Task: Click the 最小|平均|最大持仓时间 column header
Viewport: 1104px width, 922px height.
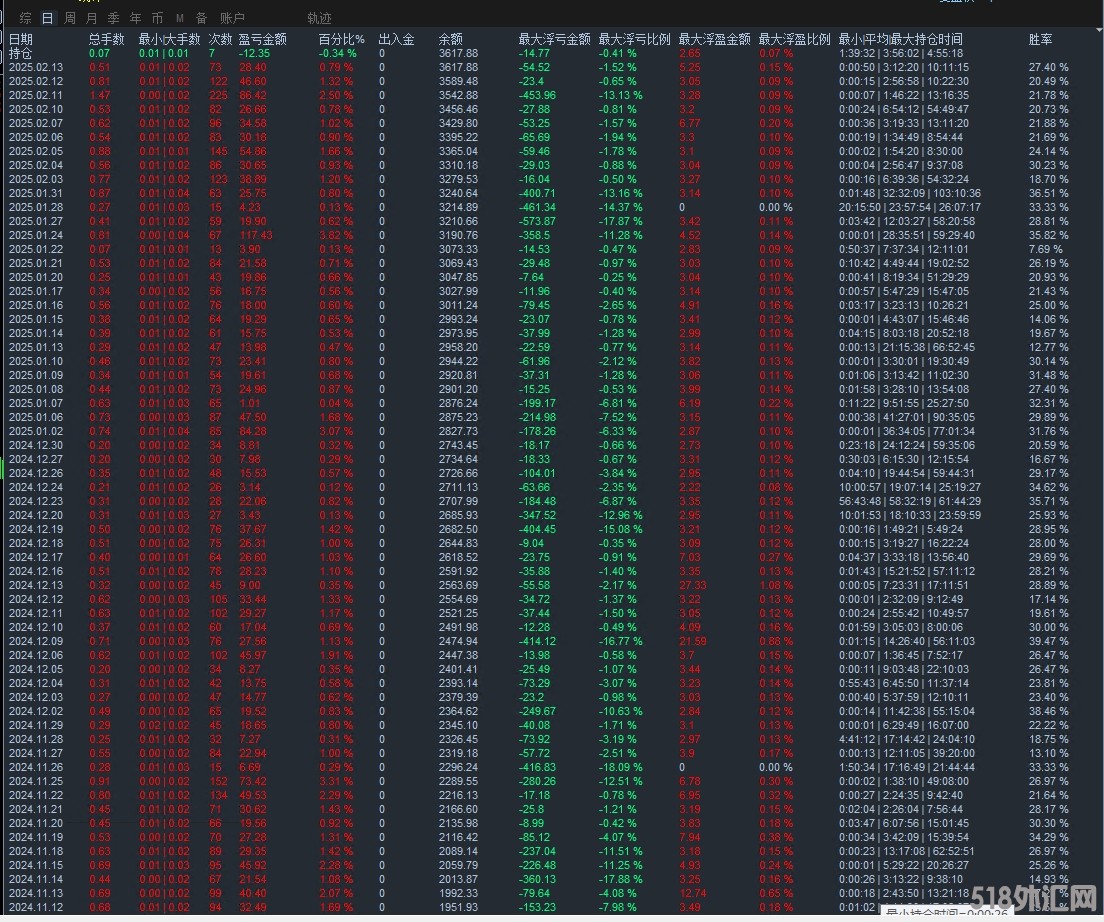Action: [x=901, y=39]
